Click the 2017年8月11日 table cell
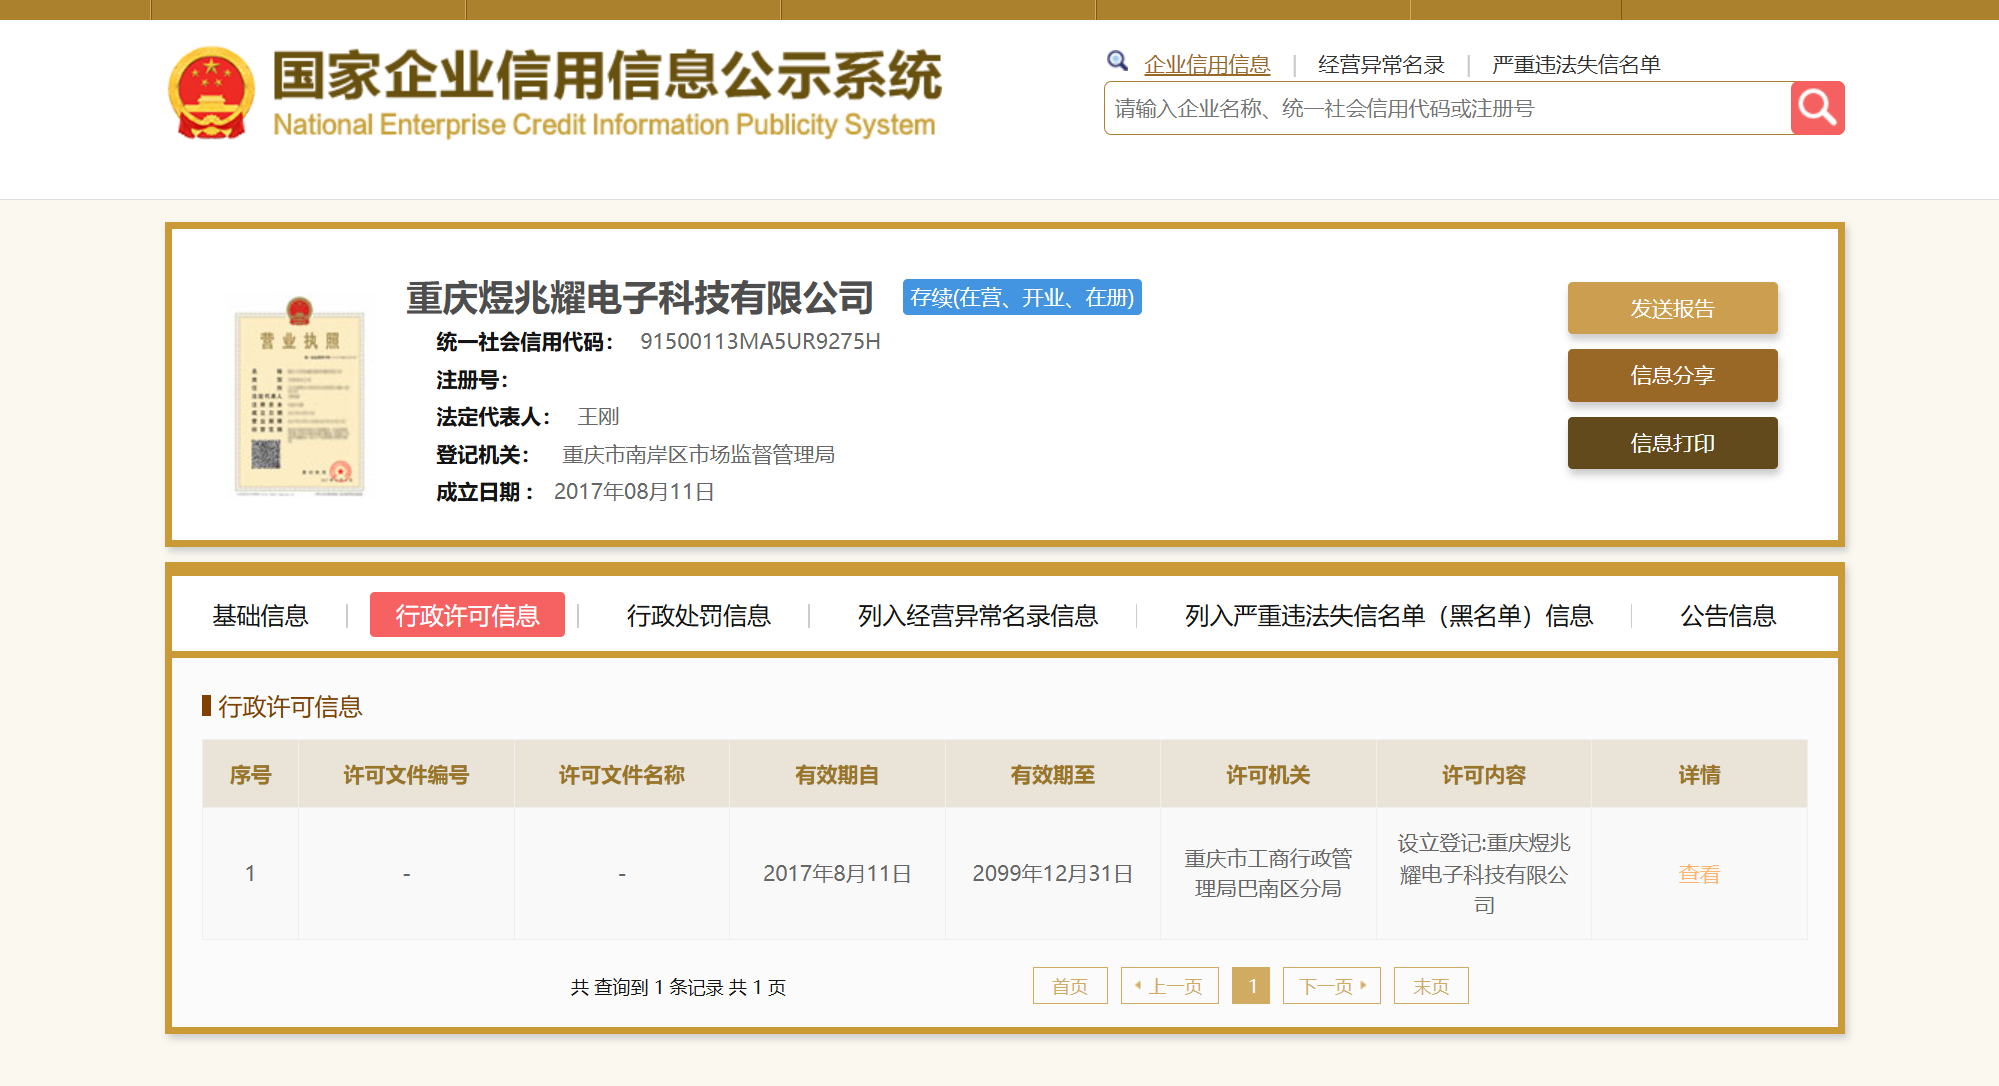This screenshot has height=1086, width=1999. click(x=837, y=873)
